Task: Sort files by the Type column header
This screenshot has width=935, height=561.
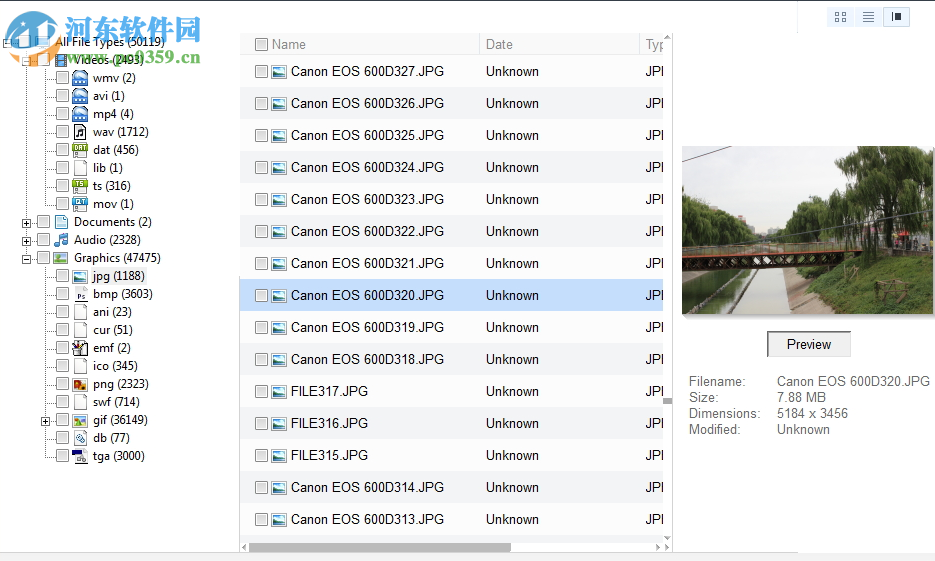Action: (654, 44)
